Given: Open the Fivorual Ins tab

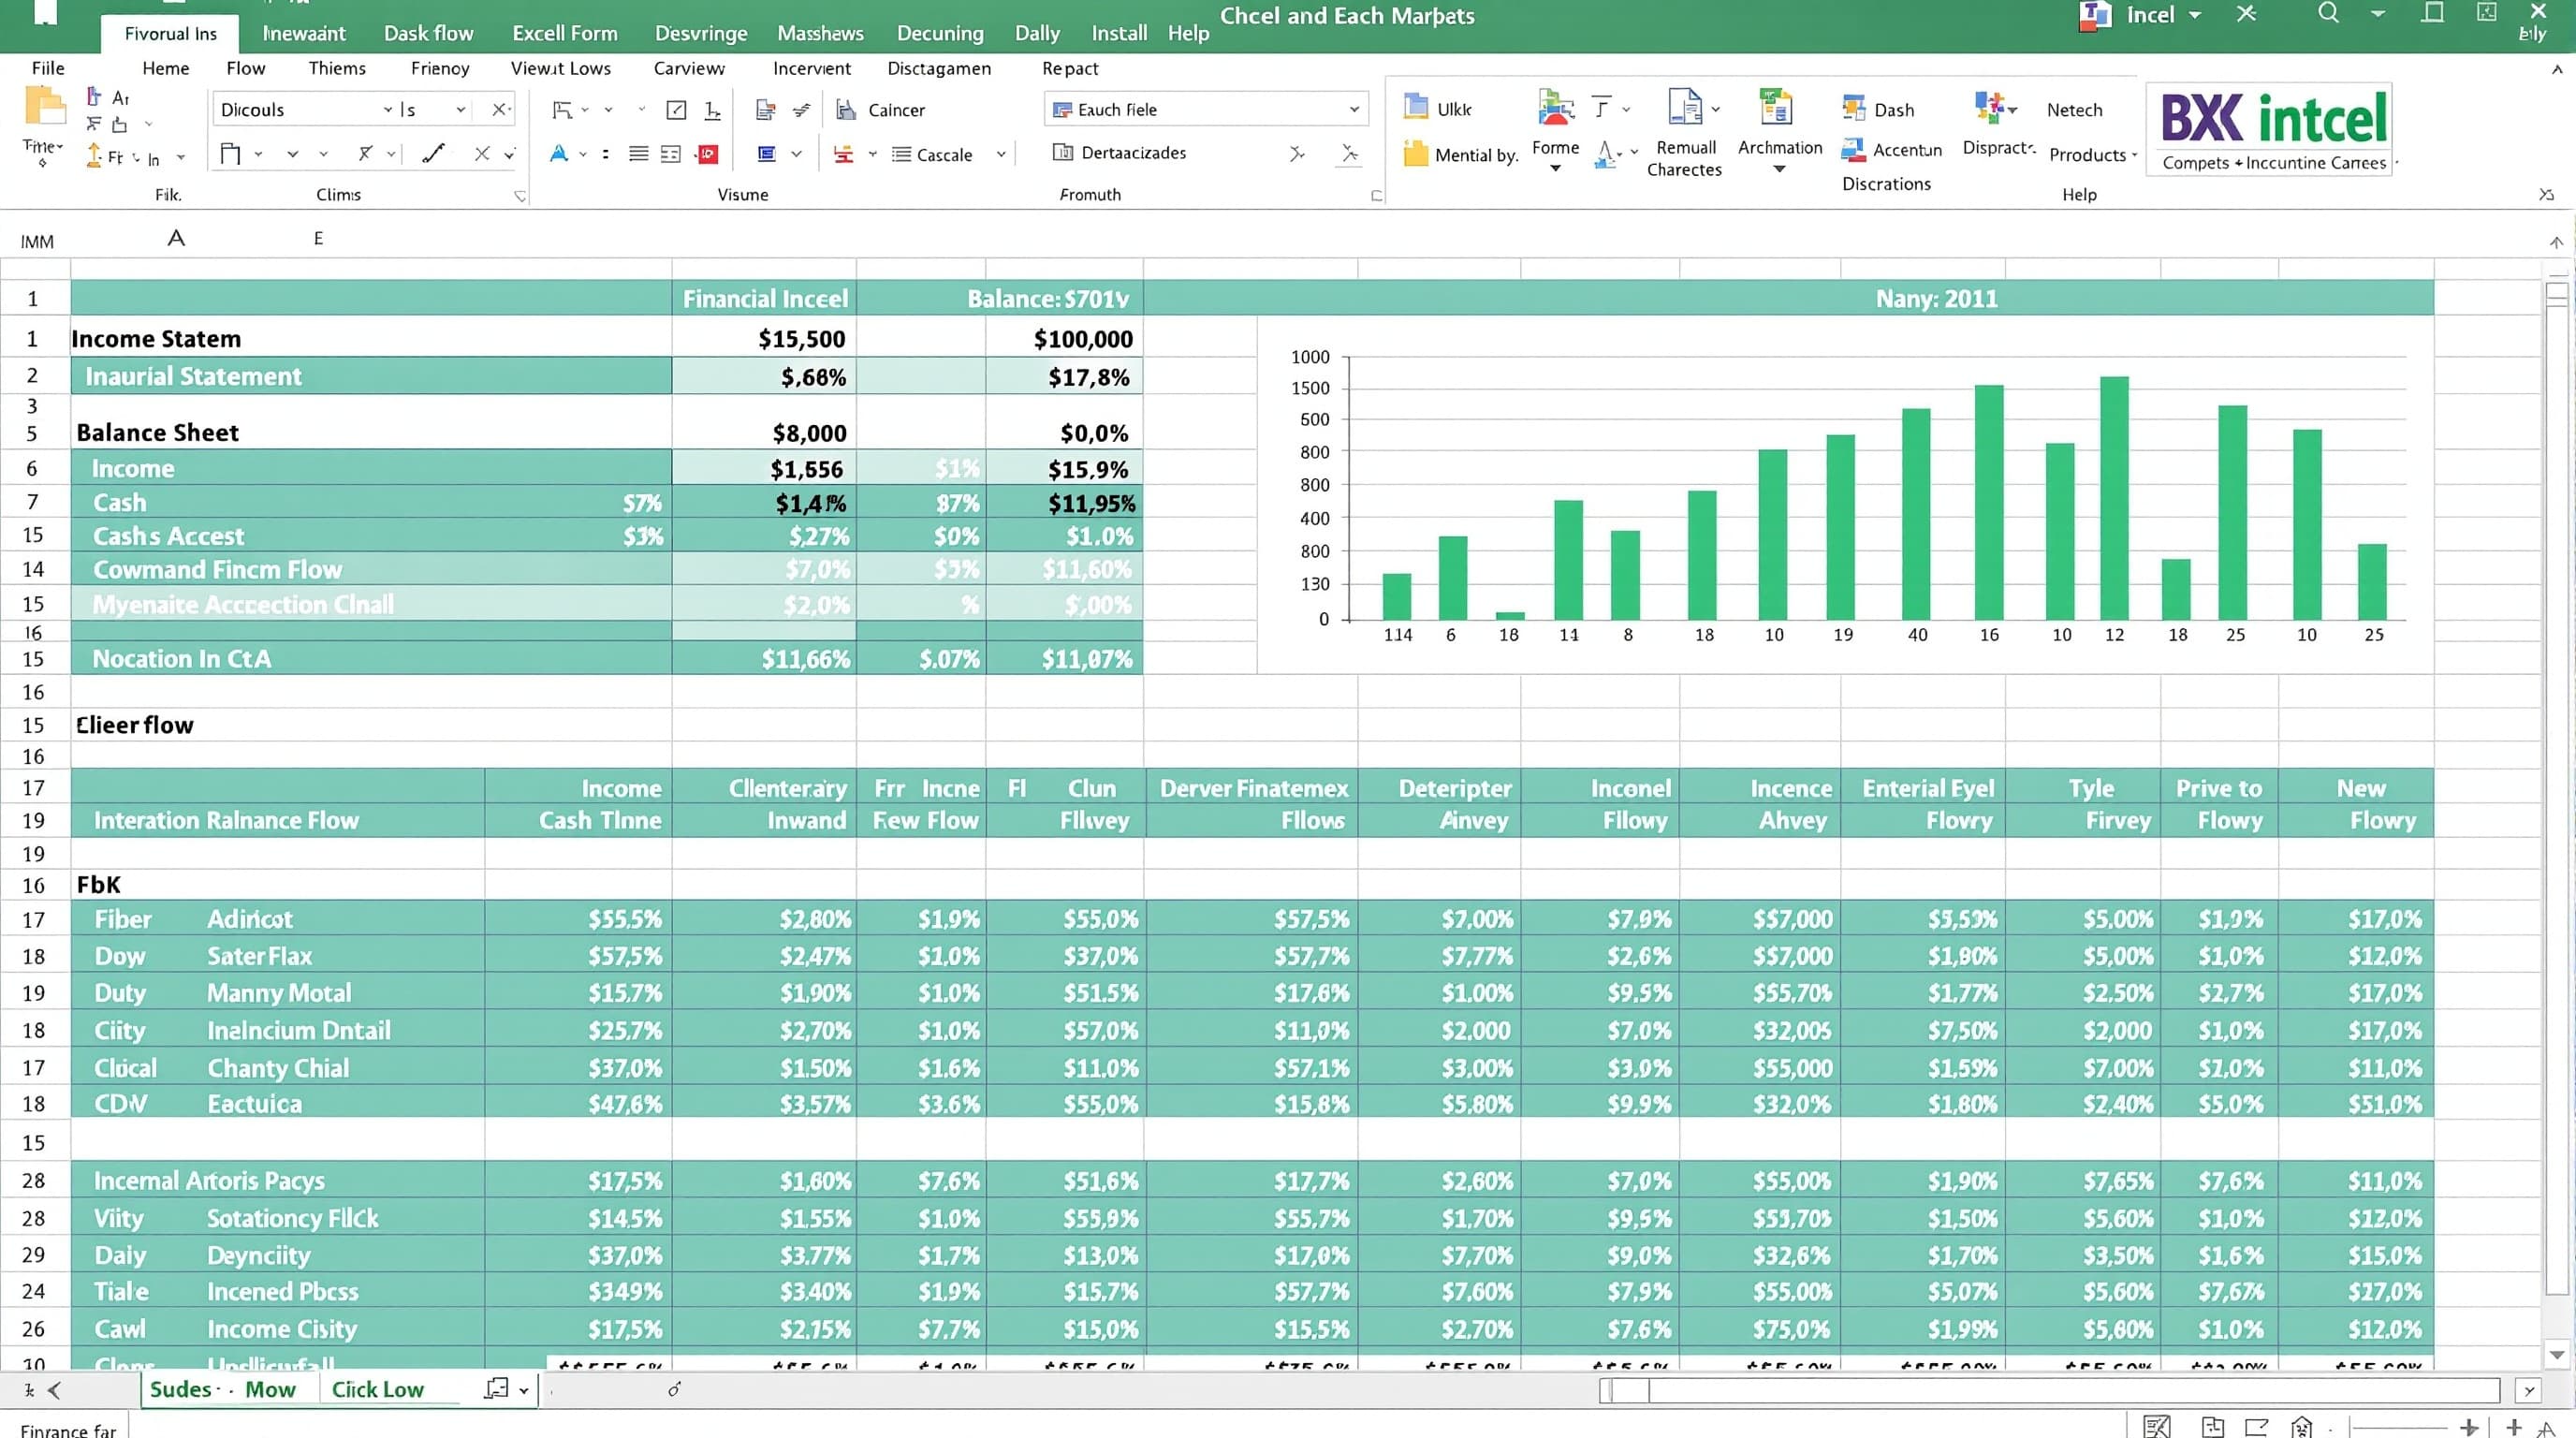Looking at the screenshot, I should [170, 33].
